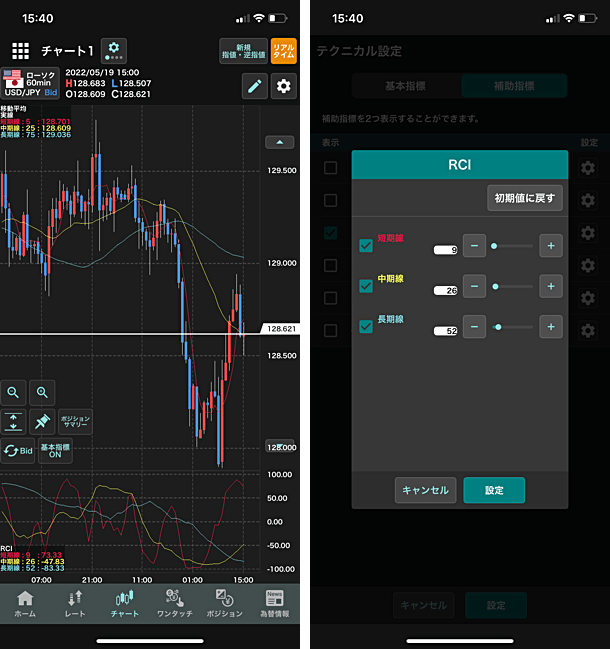Open the third dimmed indicator gear
The width and height of the screenshot is (610, 649).
point(588,233)
